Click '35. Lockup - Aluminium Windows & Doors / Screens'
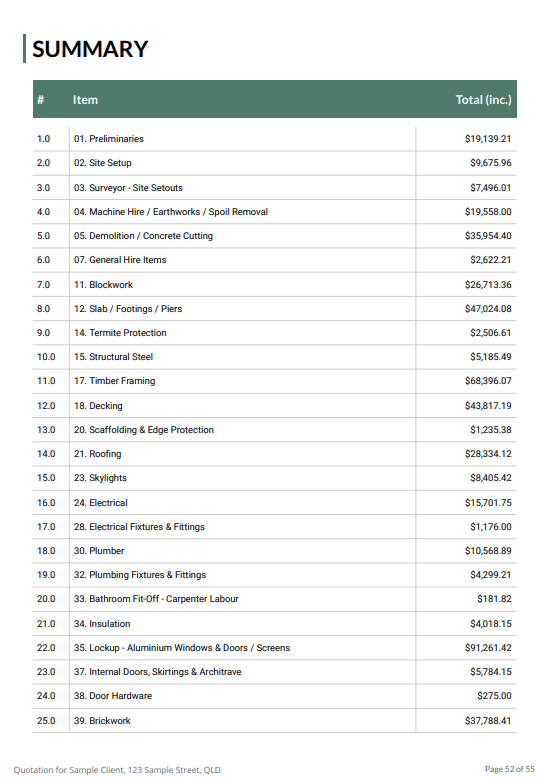The image size is (547, 778). click(x=182, y=648)
